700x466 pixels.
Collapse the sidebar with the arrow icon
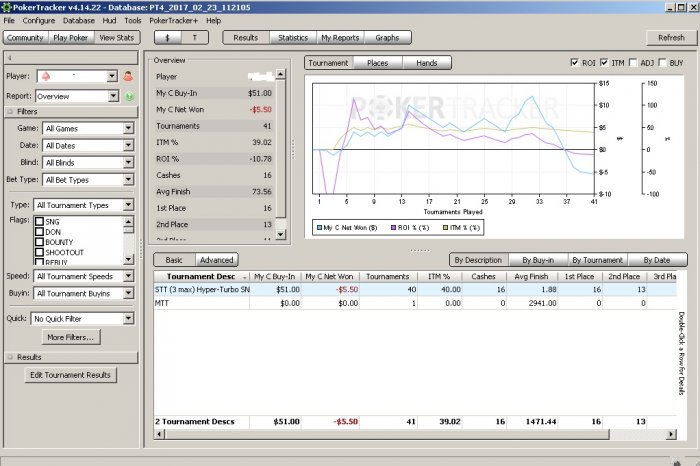(9, 57)
